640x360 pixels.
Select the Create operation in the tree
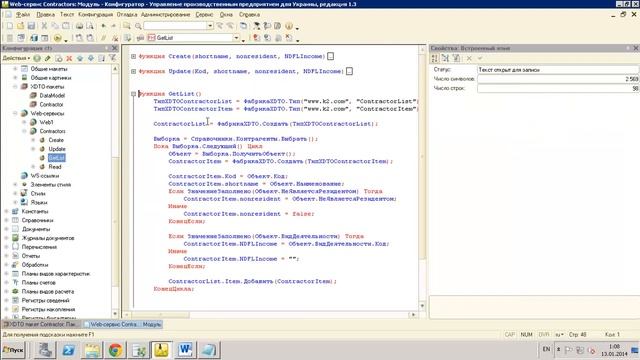click(x=56, y=140)
